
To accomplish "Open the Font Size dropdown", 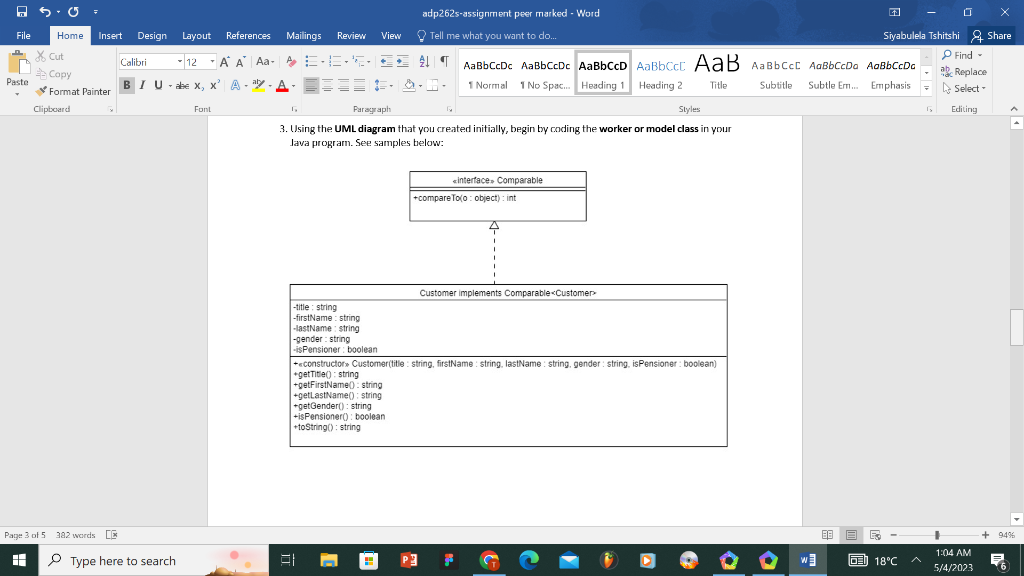I will 211,61.
